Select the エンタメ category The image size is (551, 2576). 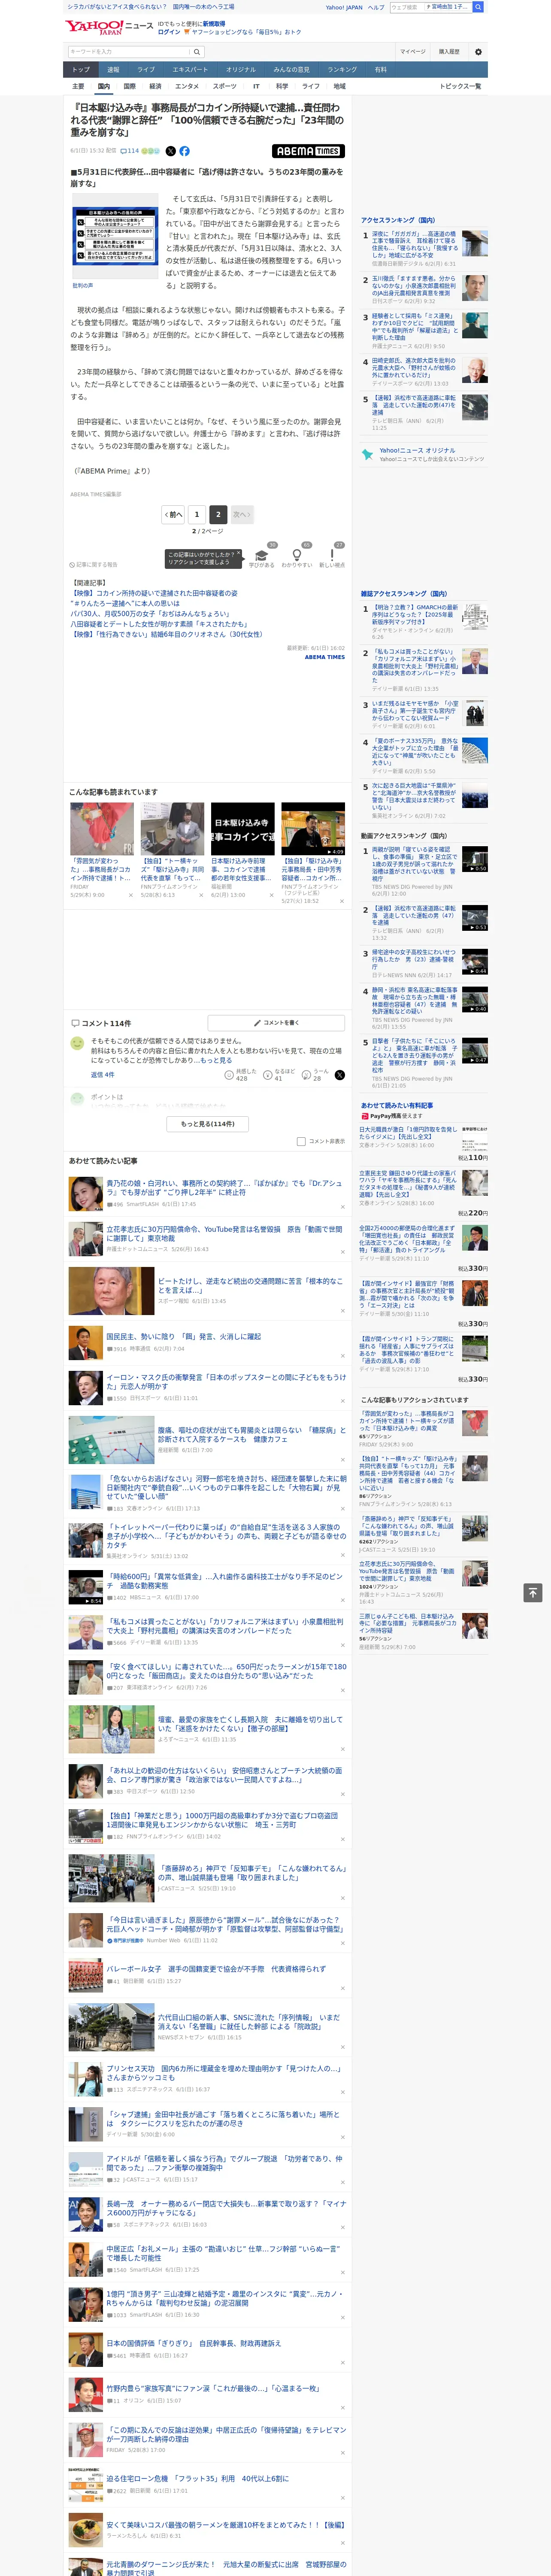coord(187,86)
